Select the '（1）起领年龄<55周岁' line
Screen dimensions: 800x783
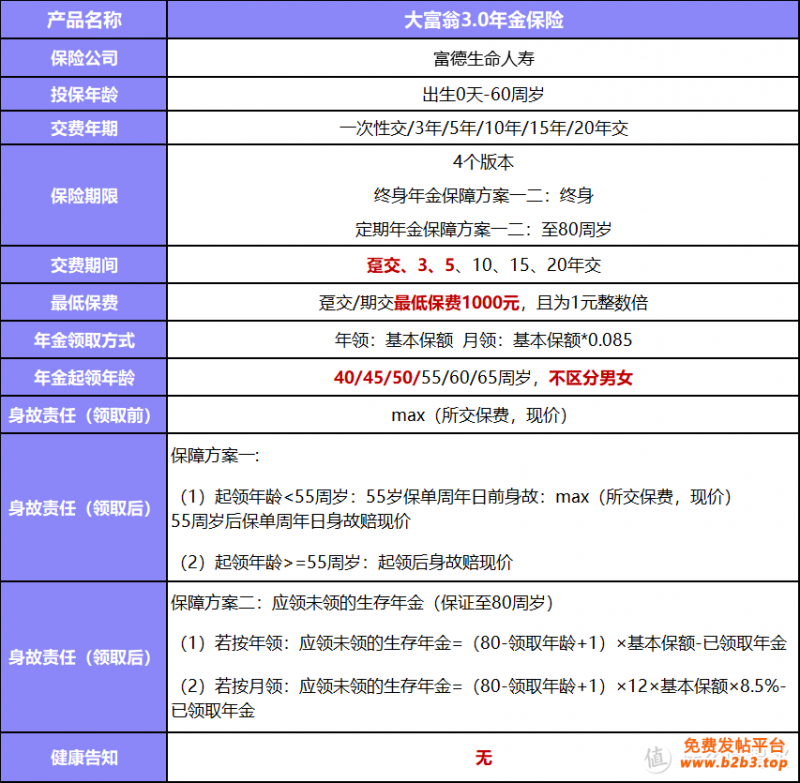pyautogui.click(x=455, y=496)
